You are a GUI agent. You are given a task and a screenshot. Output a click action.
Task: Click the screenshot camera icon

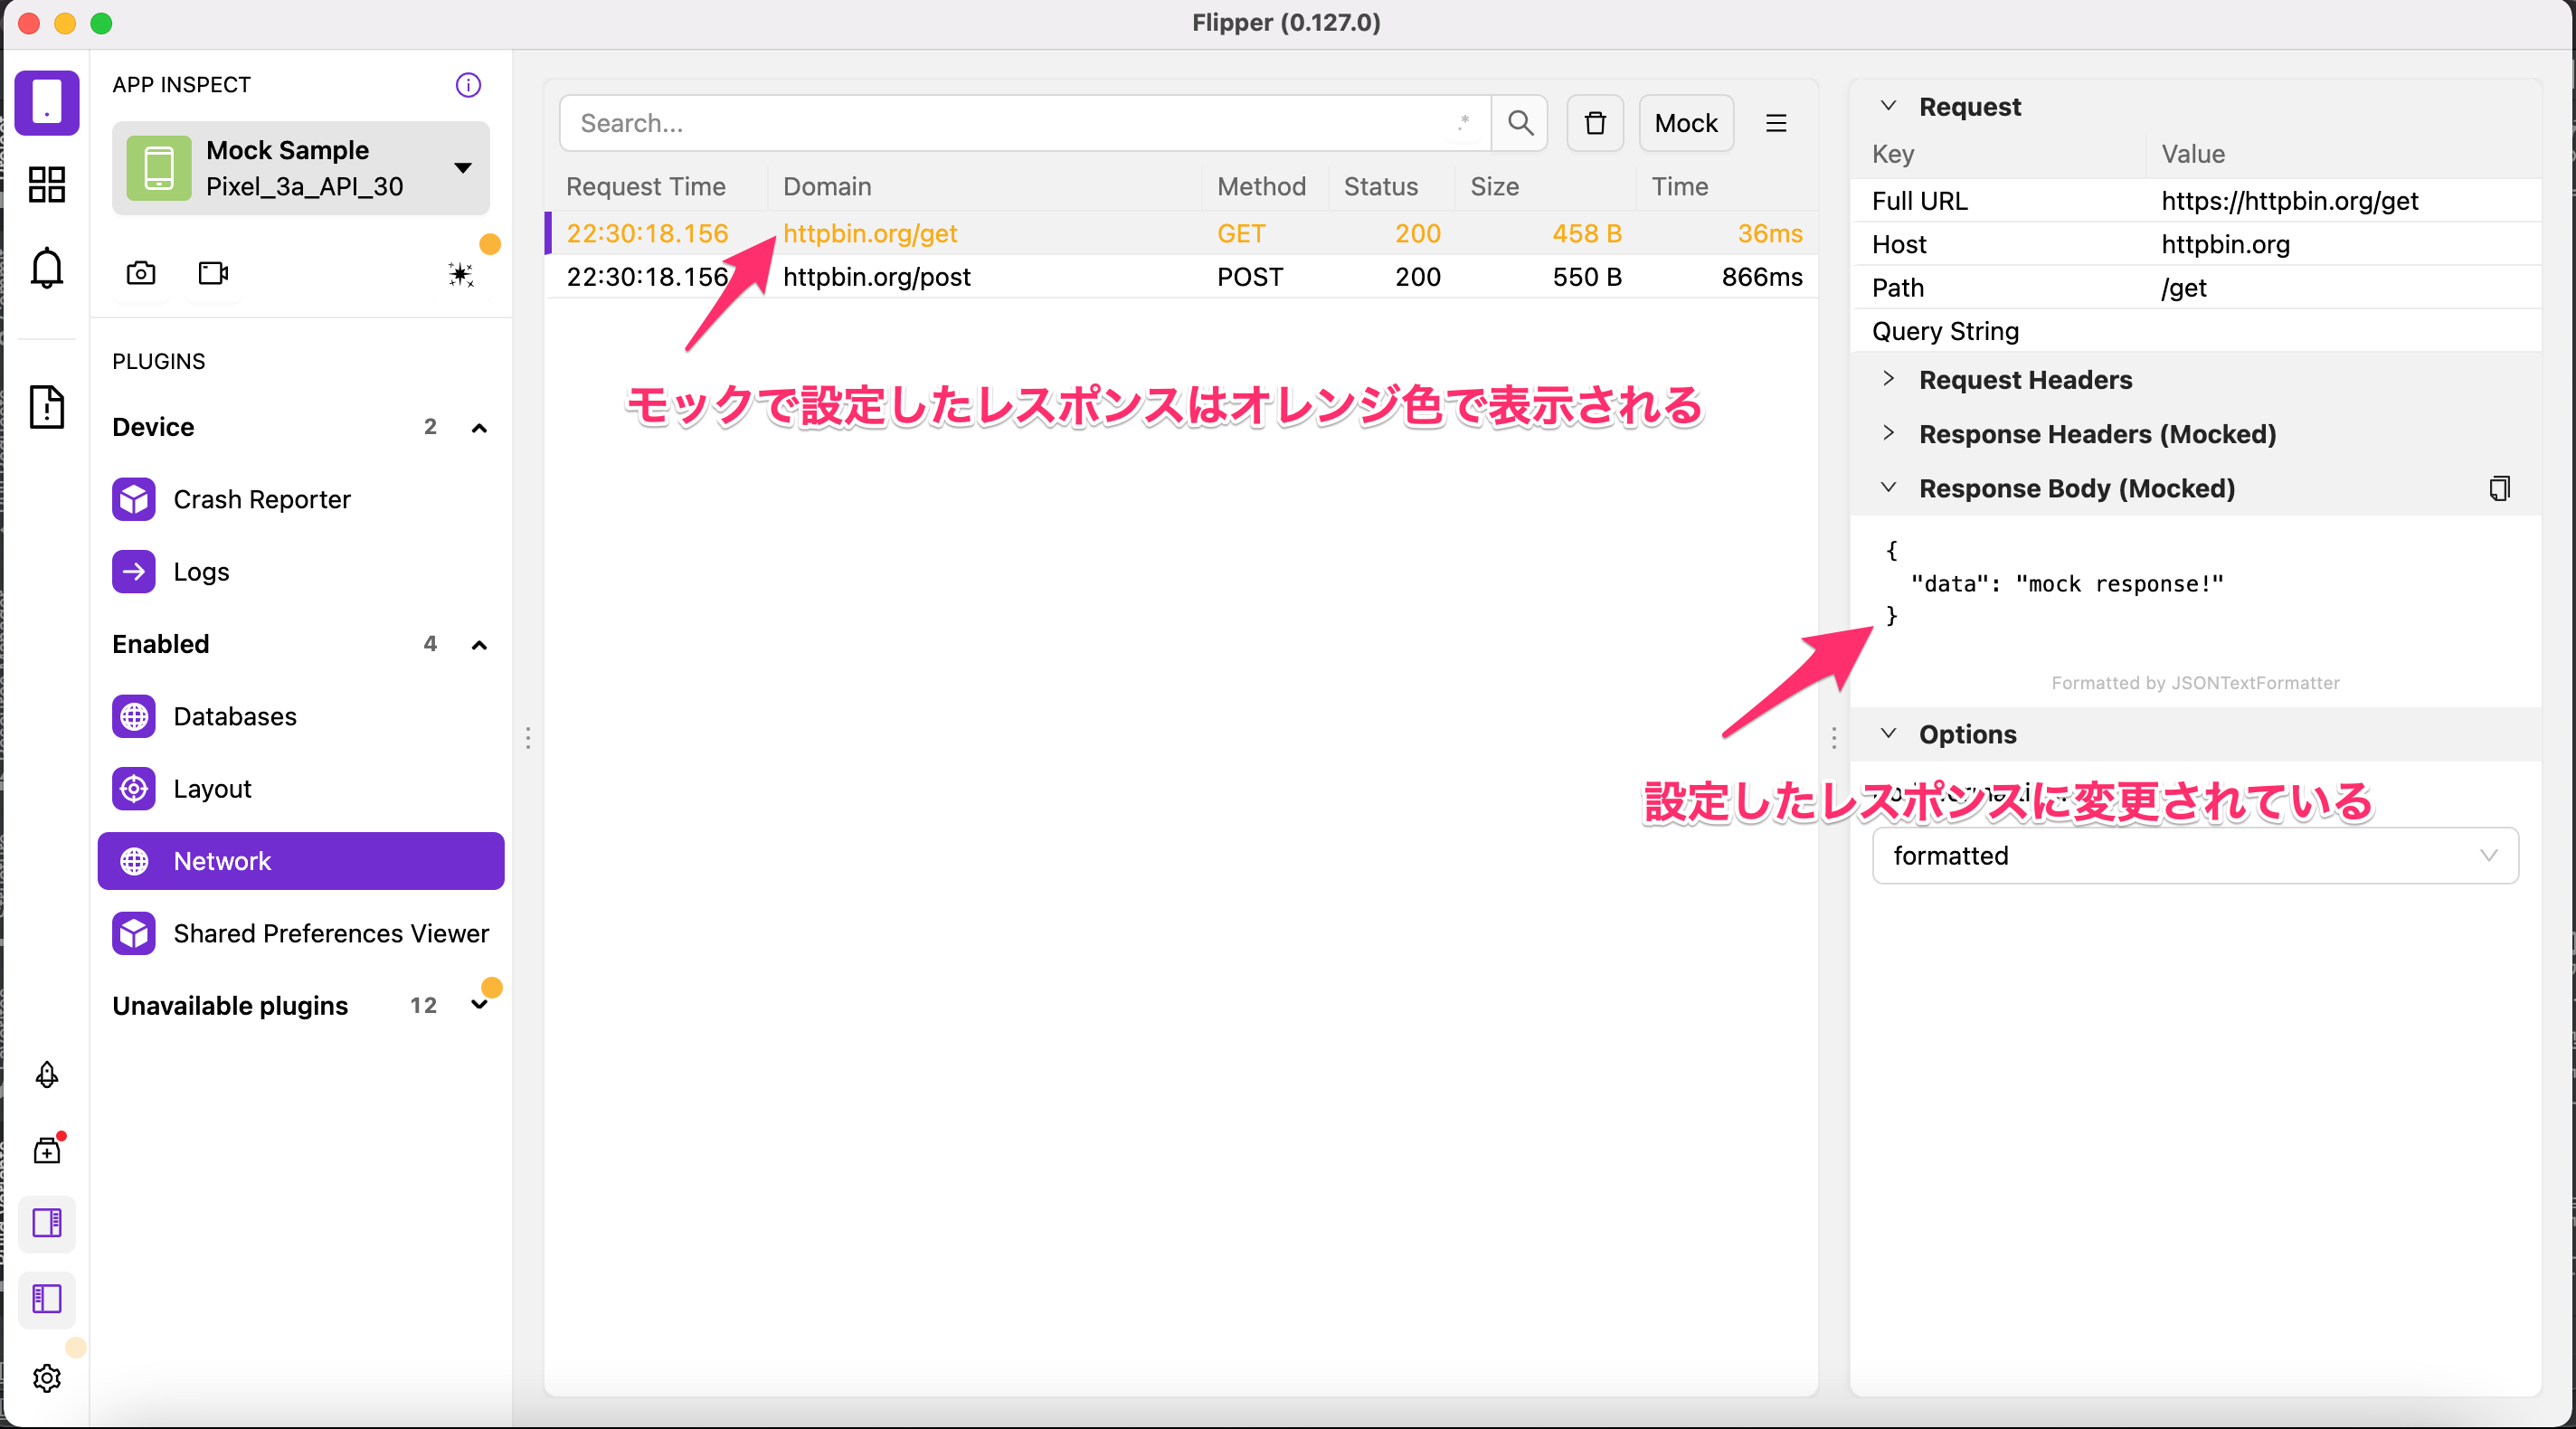click(x=141, y=273)
